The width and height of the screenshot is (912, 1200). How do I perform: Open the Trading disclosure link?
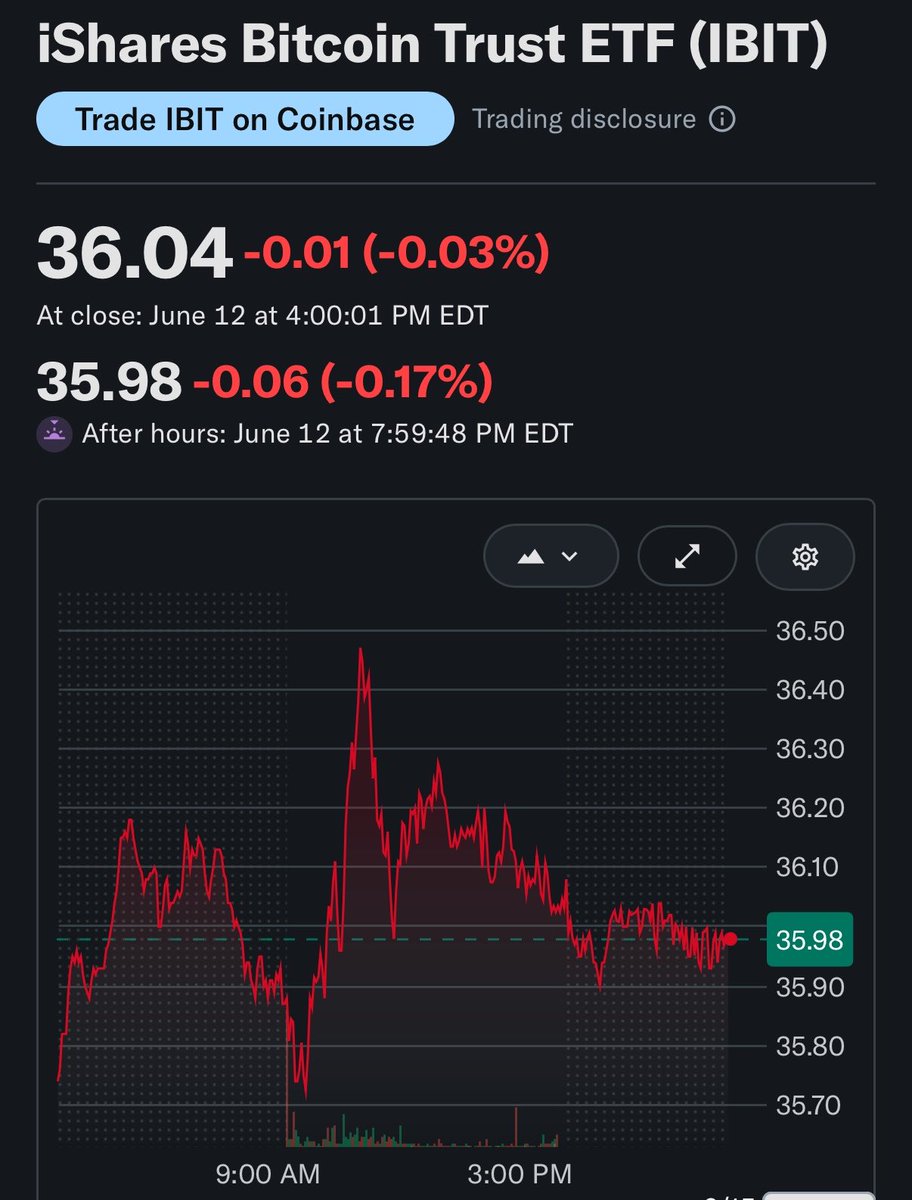click(x=584, y=119)
